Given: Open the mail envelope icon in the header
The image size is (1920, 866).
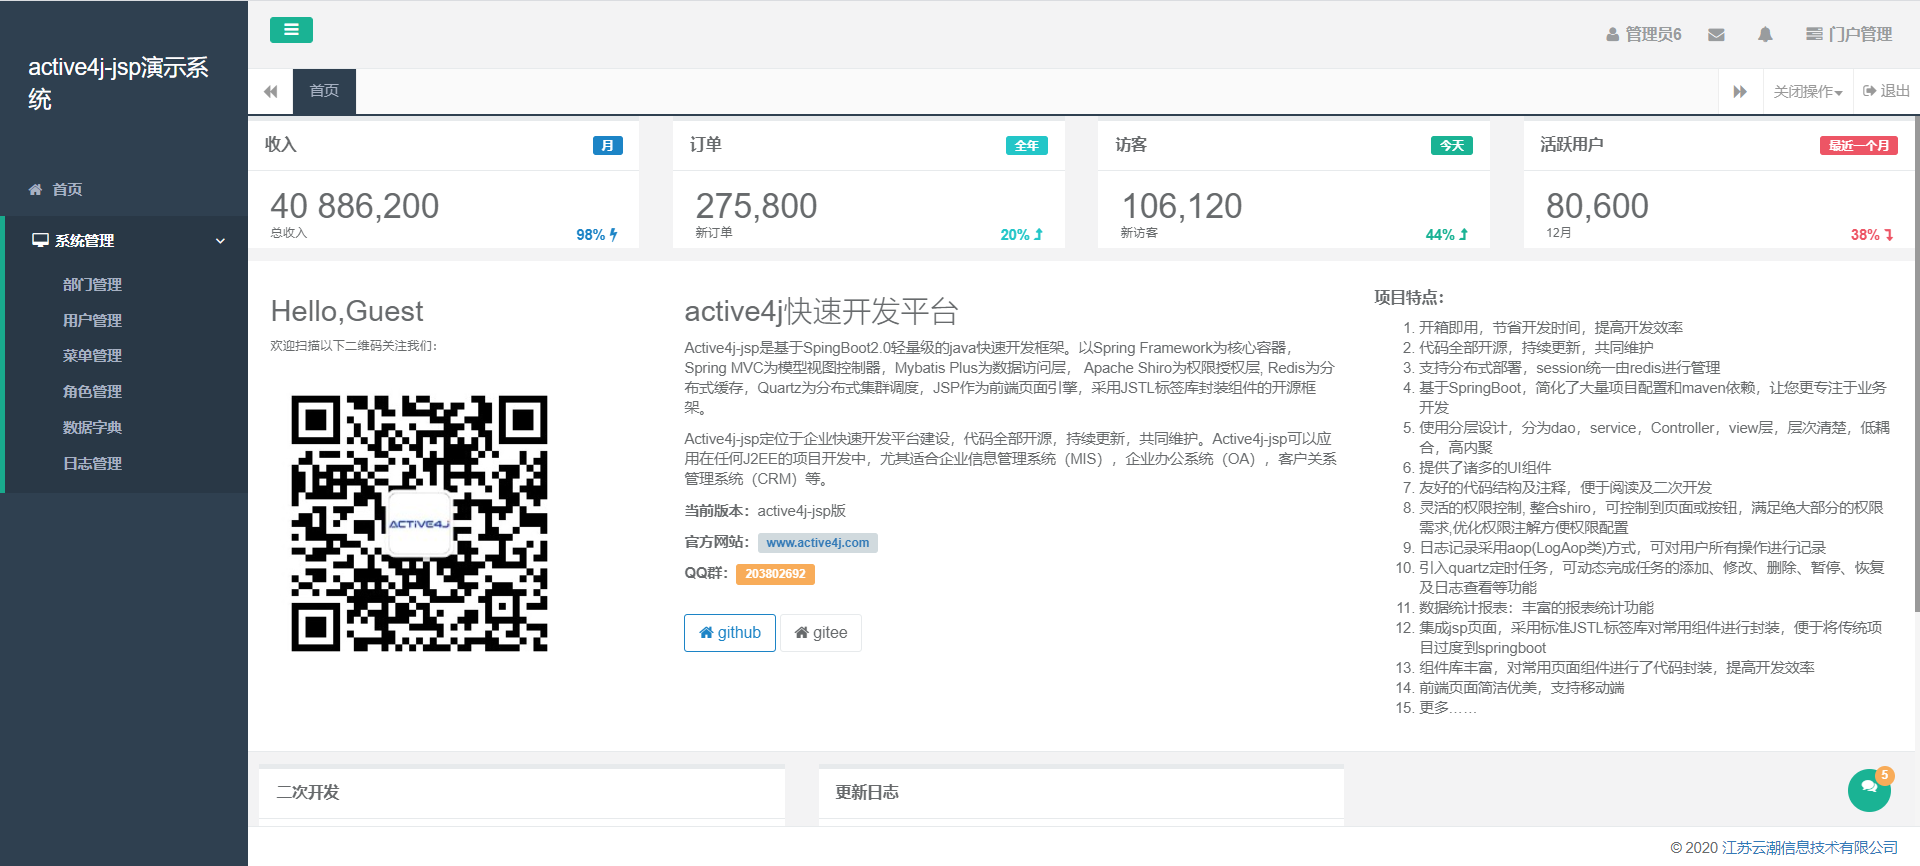Looking at the screenshot, I should point(1716,34).
